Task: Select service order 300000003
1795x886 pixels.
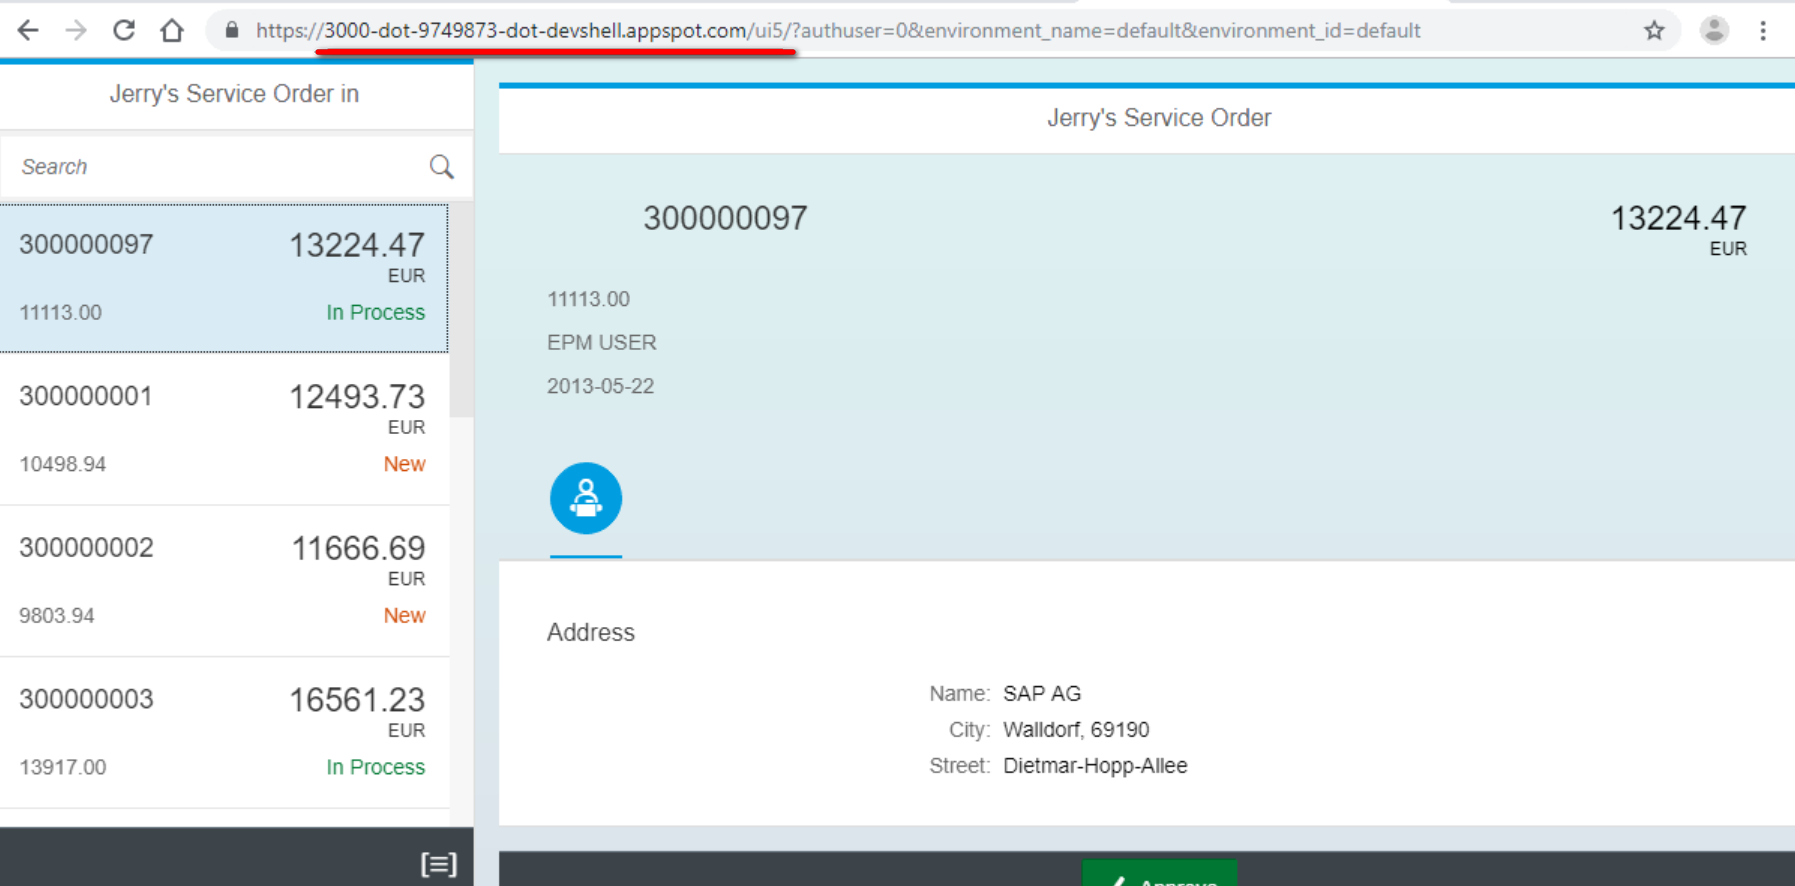Action: [x=224, y=733]
